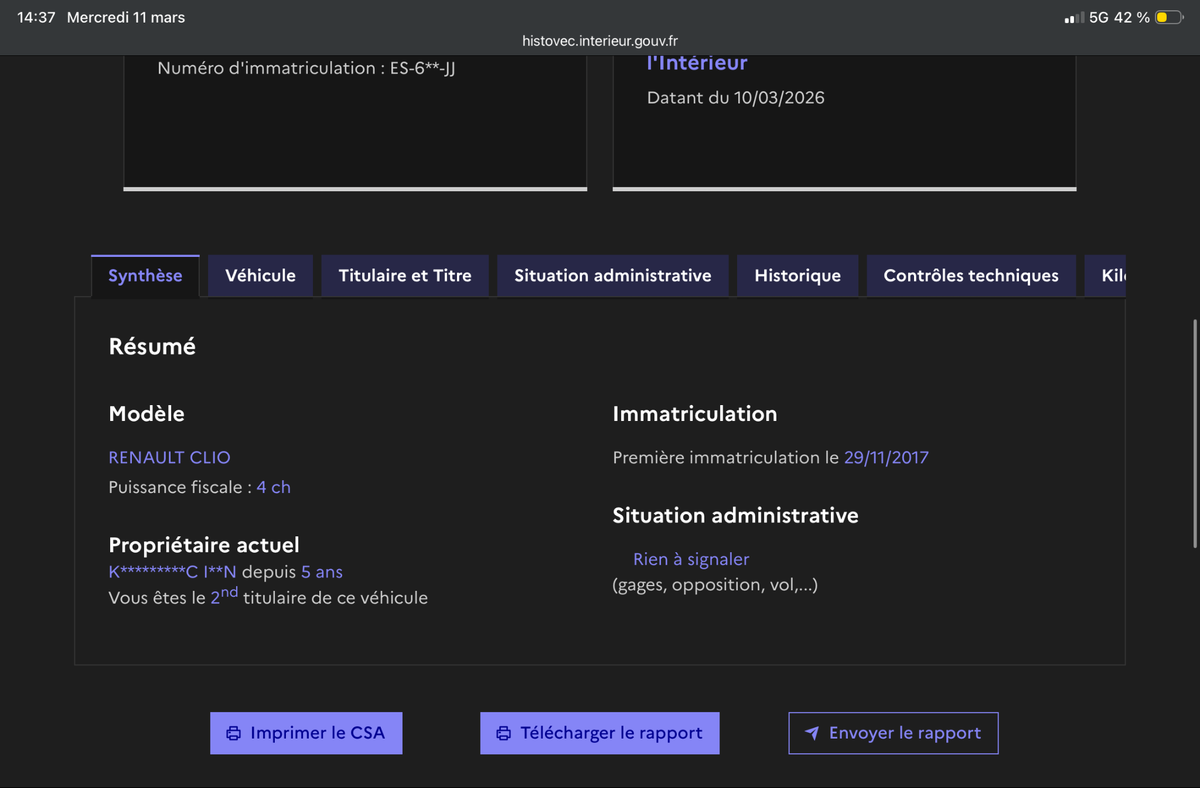Select the Synthèse tab
Image resolution: width=1200 pixels, height=788 pixels.
[145, 276]
